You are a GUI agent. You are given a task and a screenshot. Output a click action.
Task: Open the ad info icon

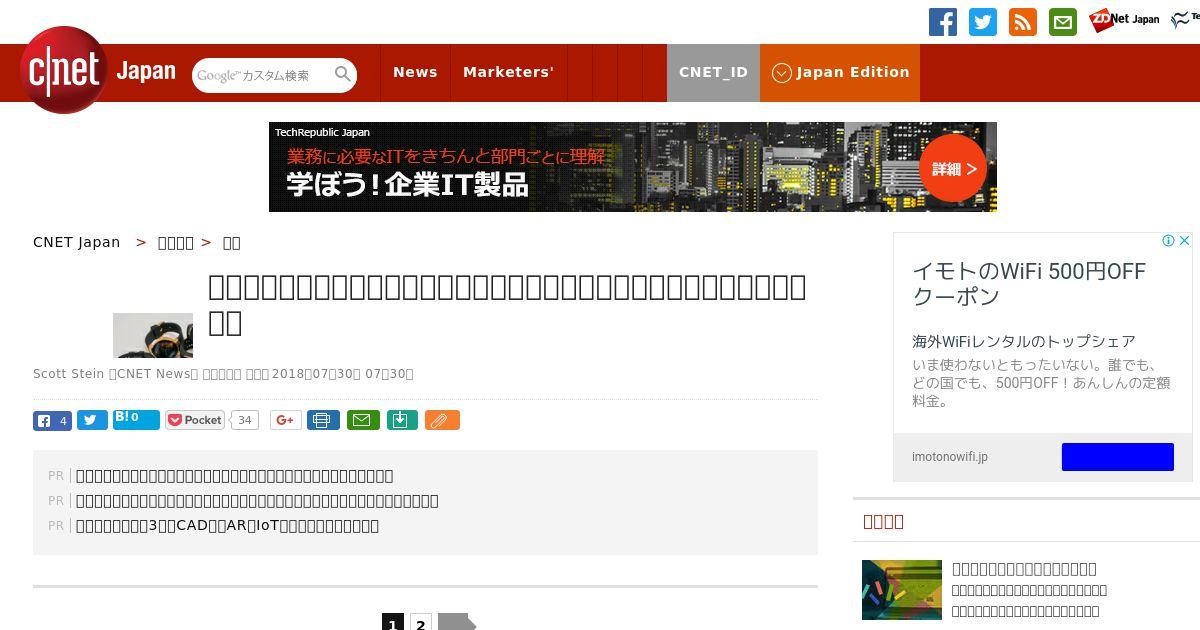1167,241
